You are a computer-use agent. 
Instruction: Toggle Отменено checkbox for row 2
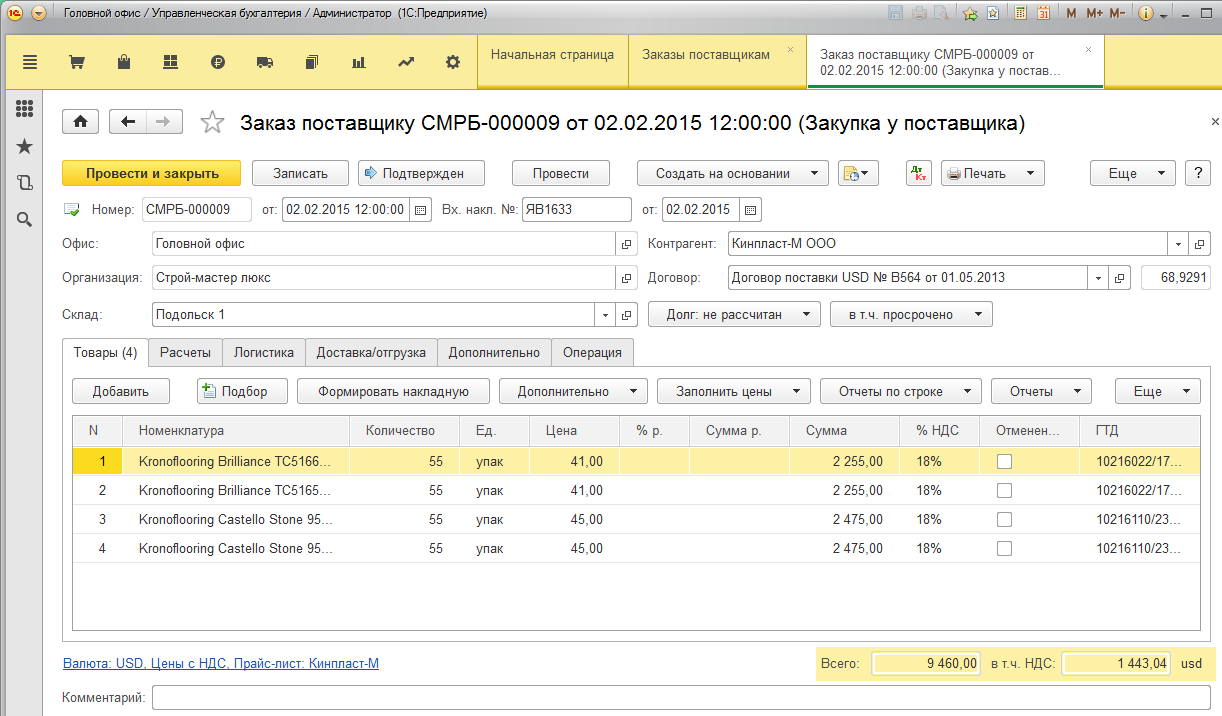1004,491
